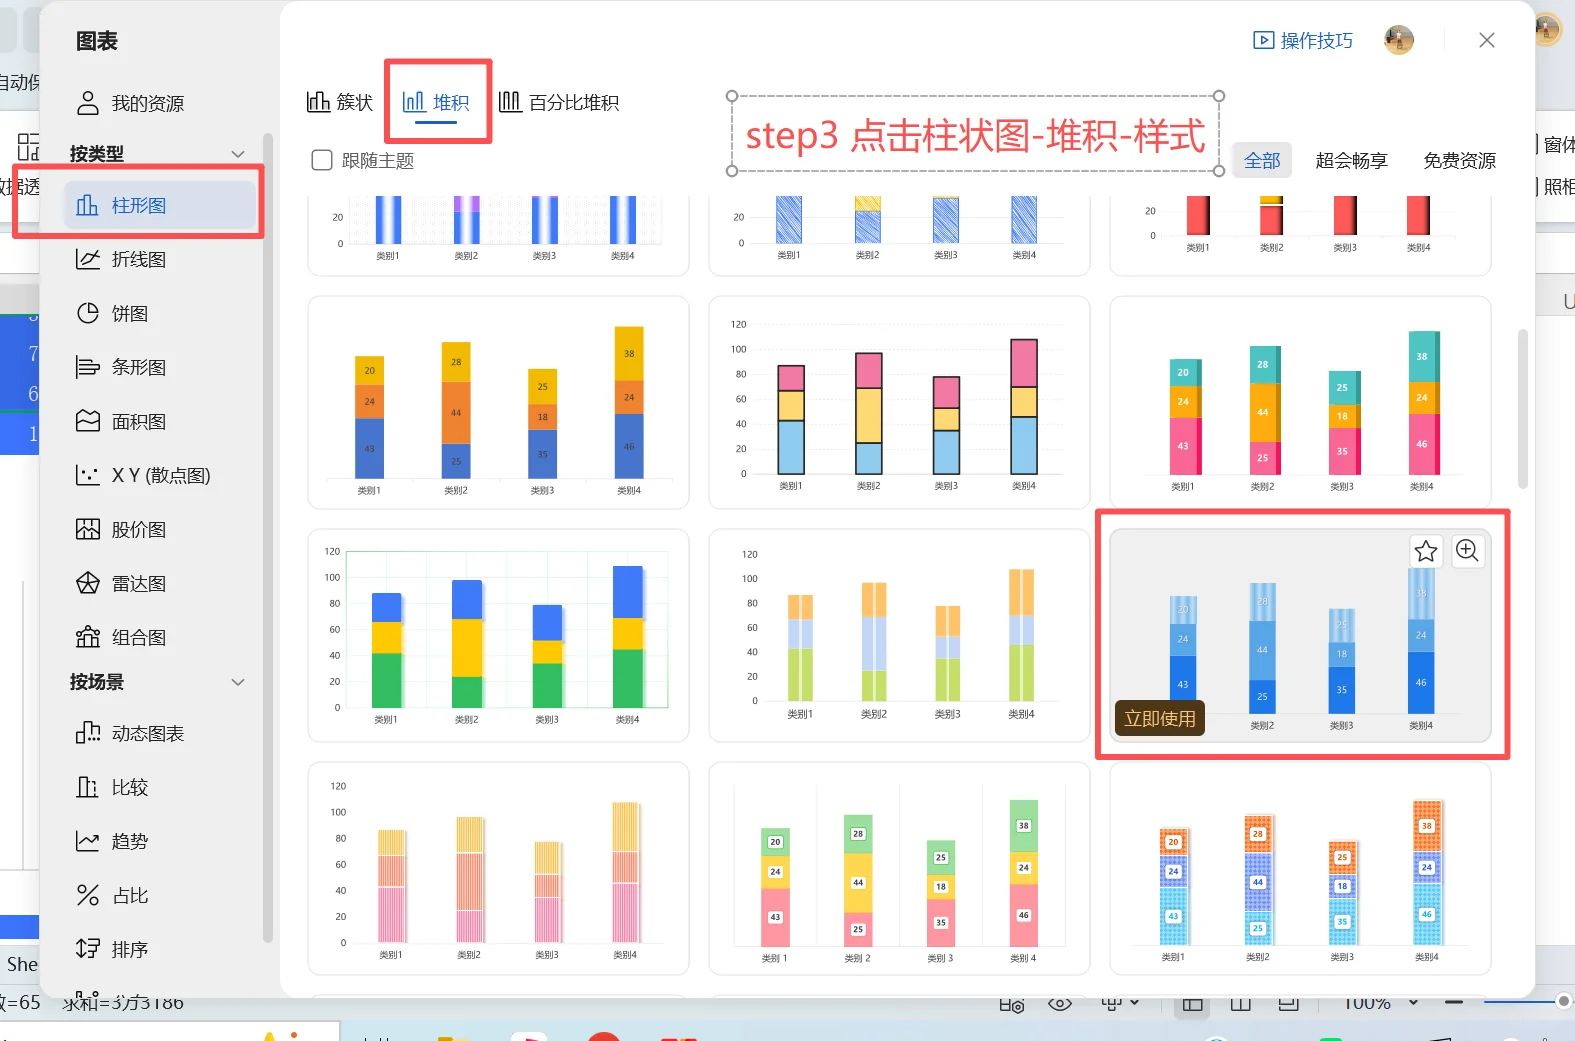Favorite the highlighted chart with star icon
1575x1041 pixels.
tap(1426, 551)
